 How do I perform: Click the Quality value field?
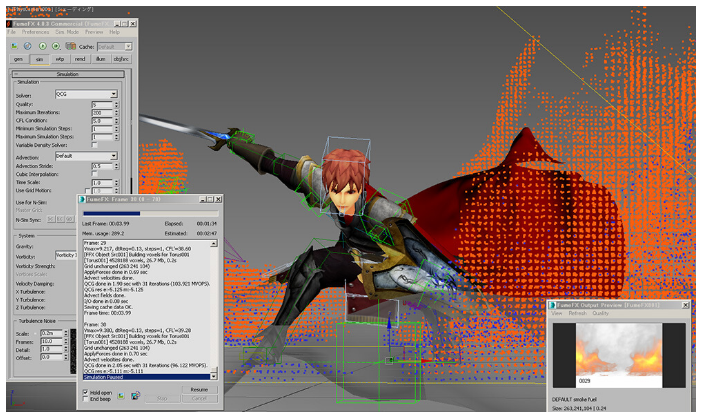click(x=102, y=105)
